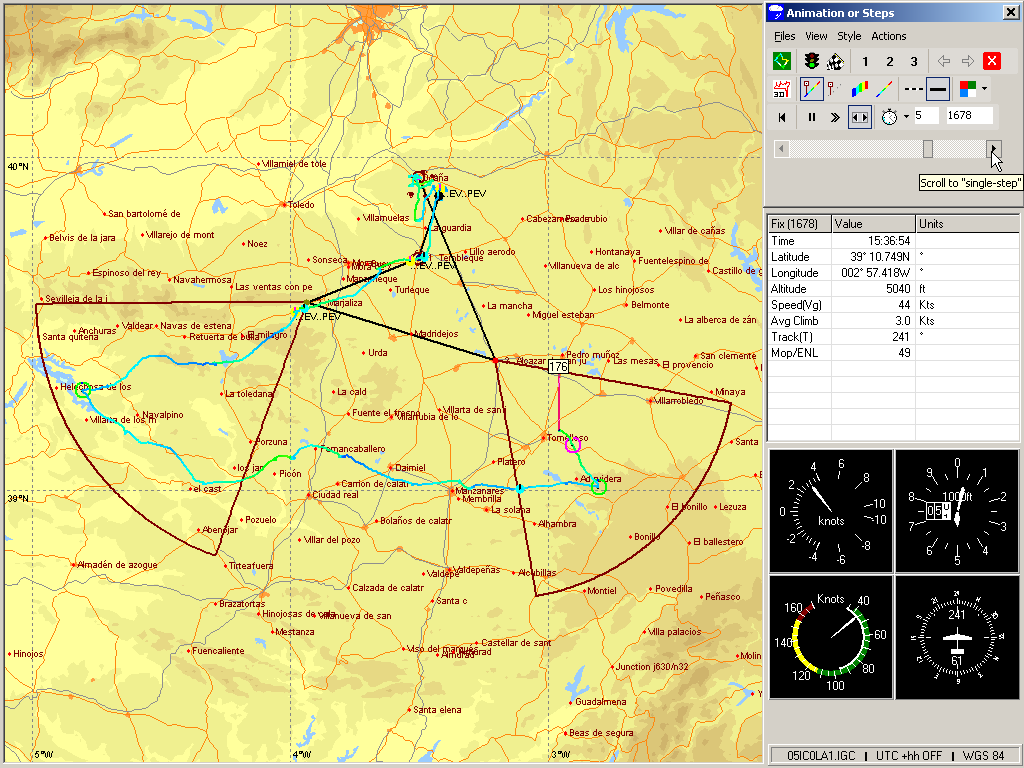Open the Style menu
The height and width of the screenshot is (768, 1024).
pos(849,36)
